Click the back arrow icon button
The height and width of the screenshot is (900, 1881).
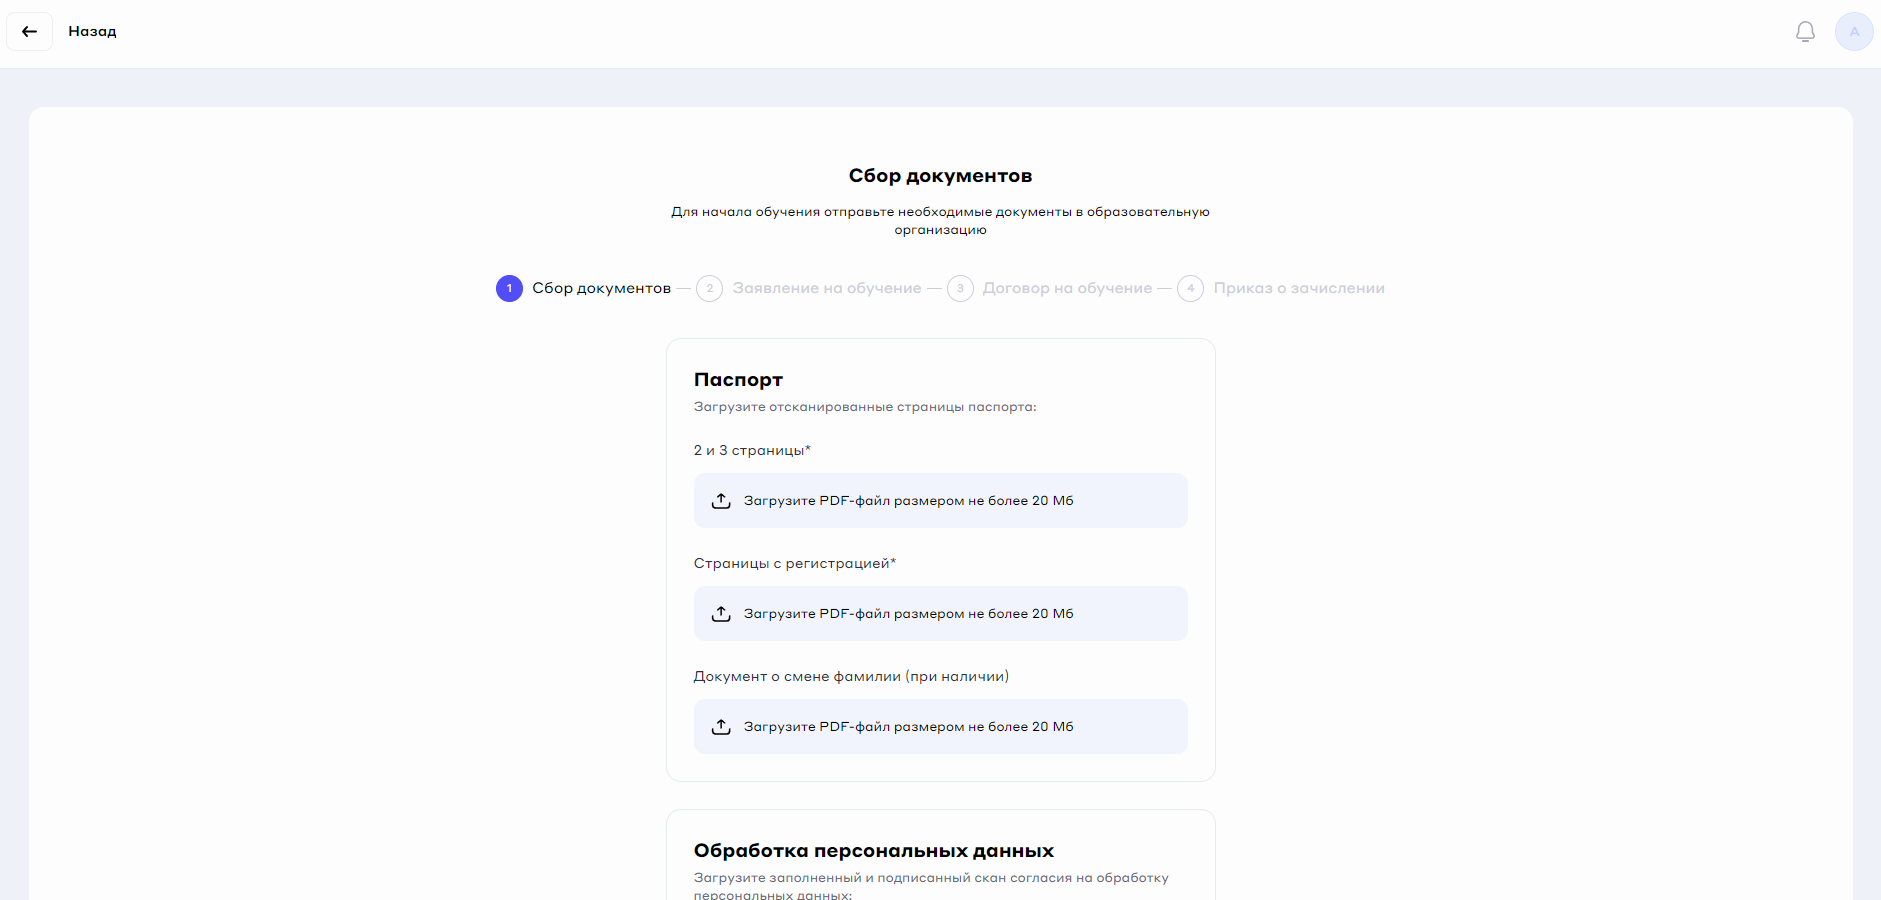(x=29, y=32)
